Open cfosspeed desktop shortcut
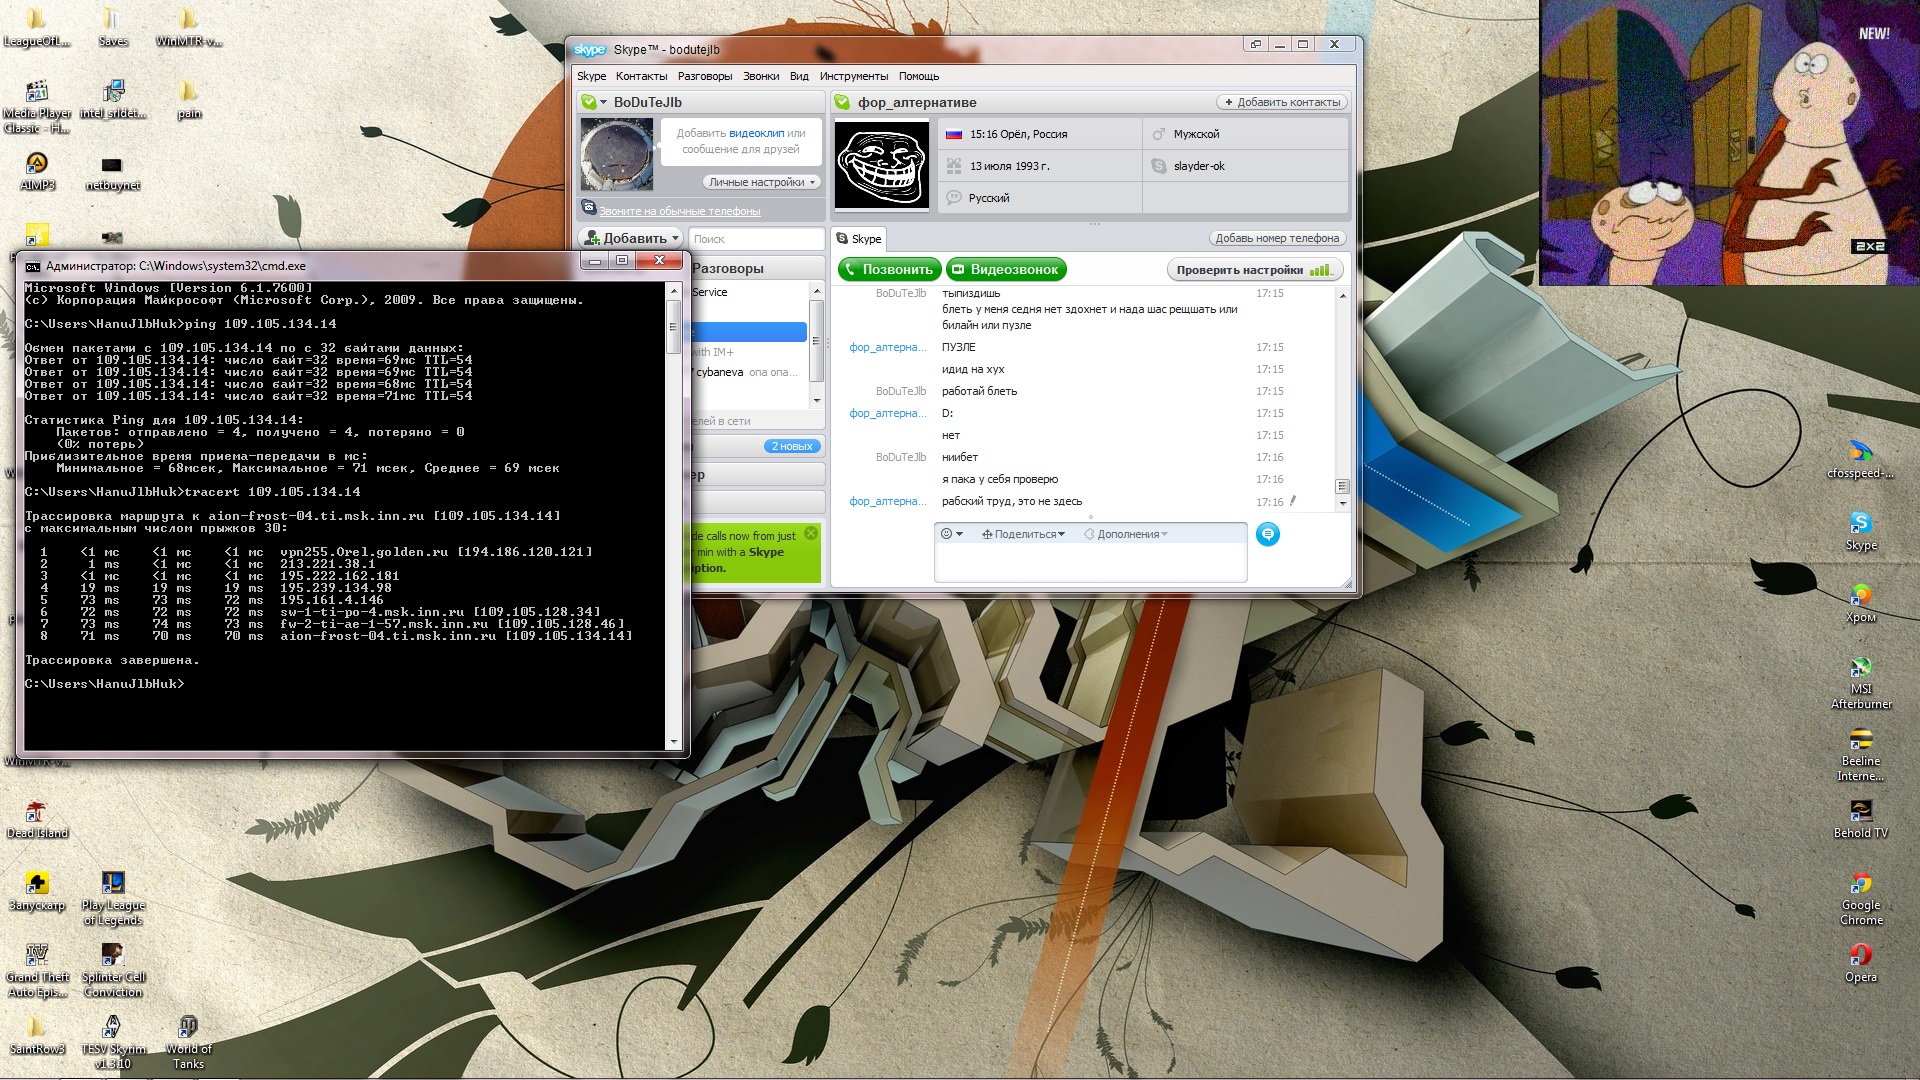 point(1860,459)
